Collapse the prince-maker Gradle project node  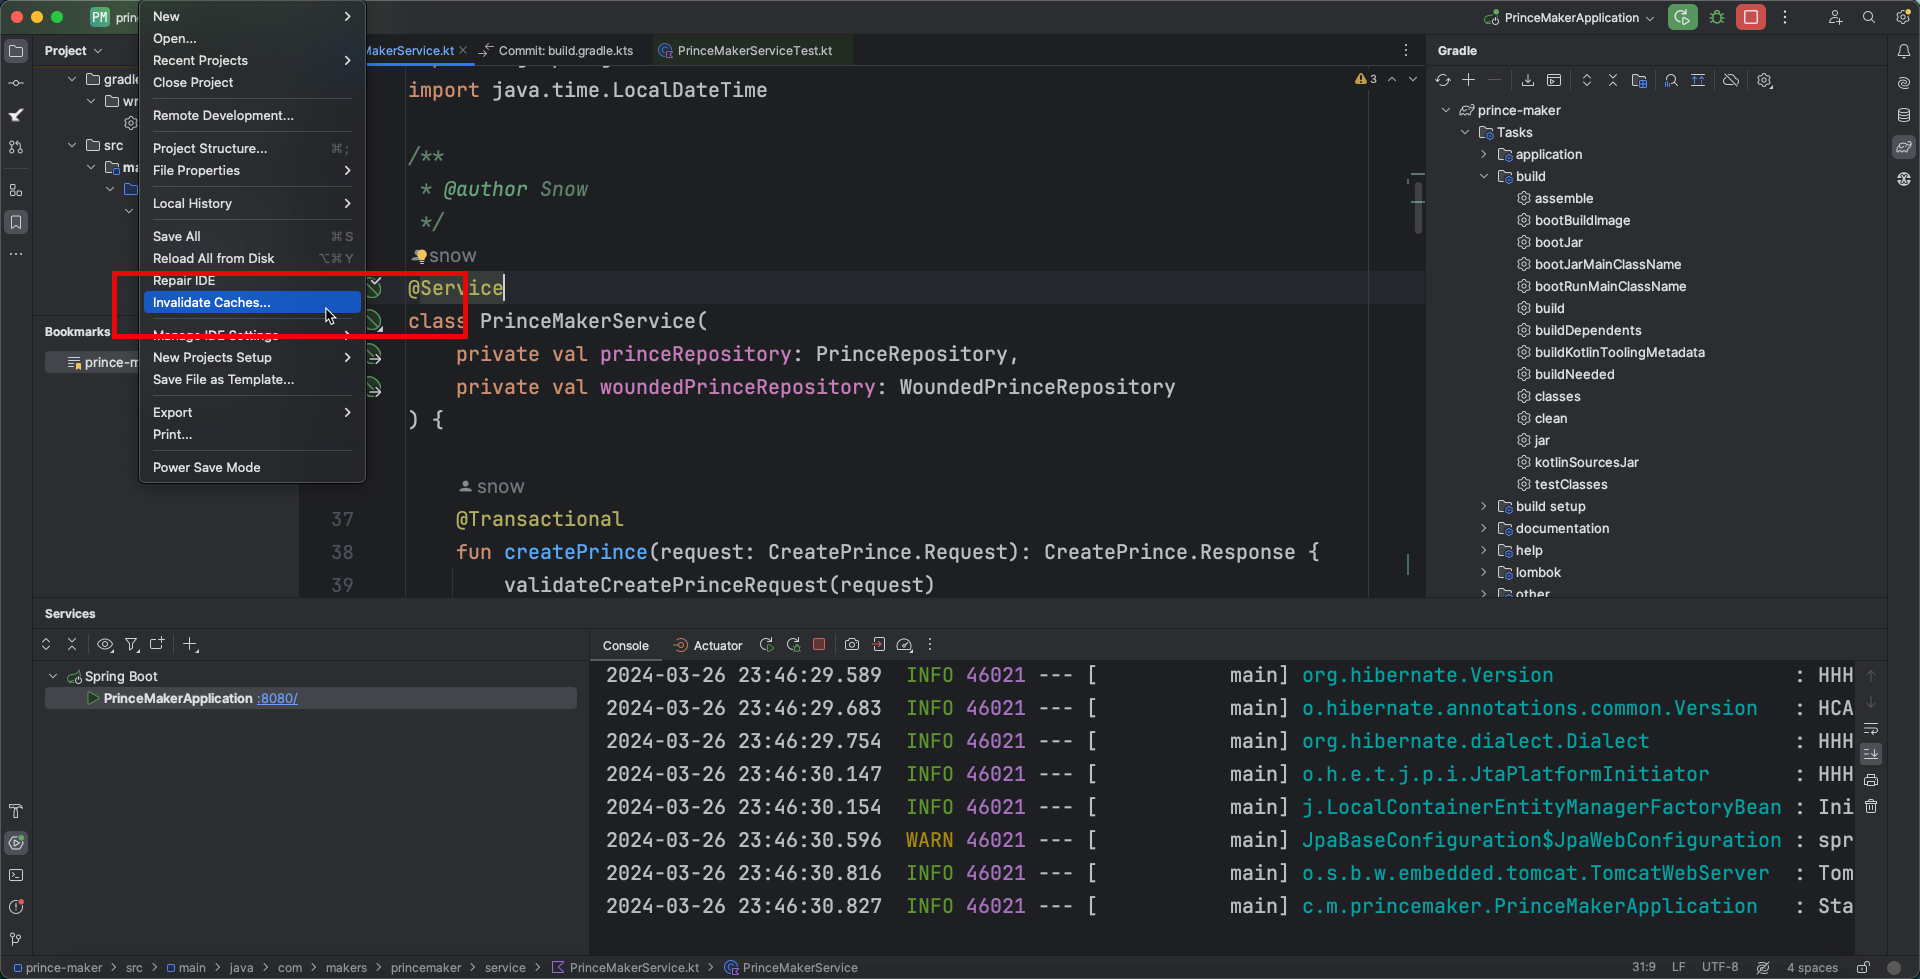point(1446,110)
